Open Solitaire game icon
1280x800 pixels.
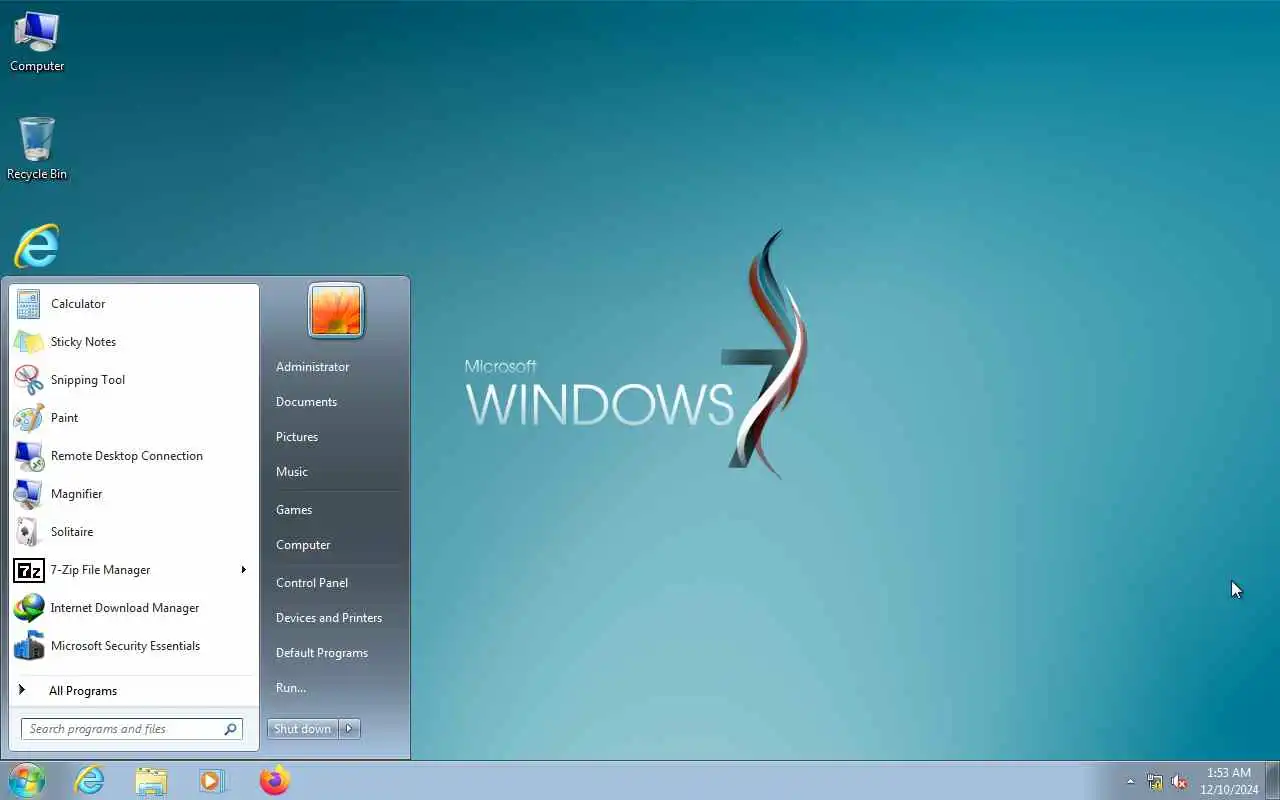28,532
